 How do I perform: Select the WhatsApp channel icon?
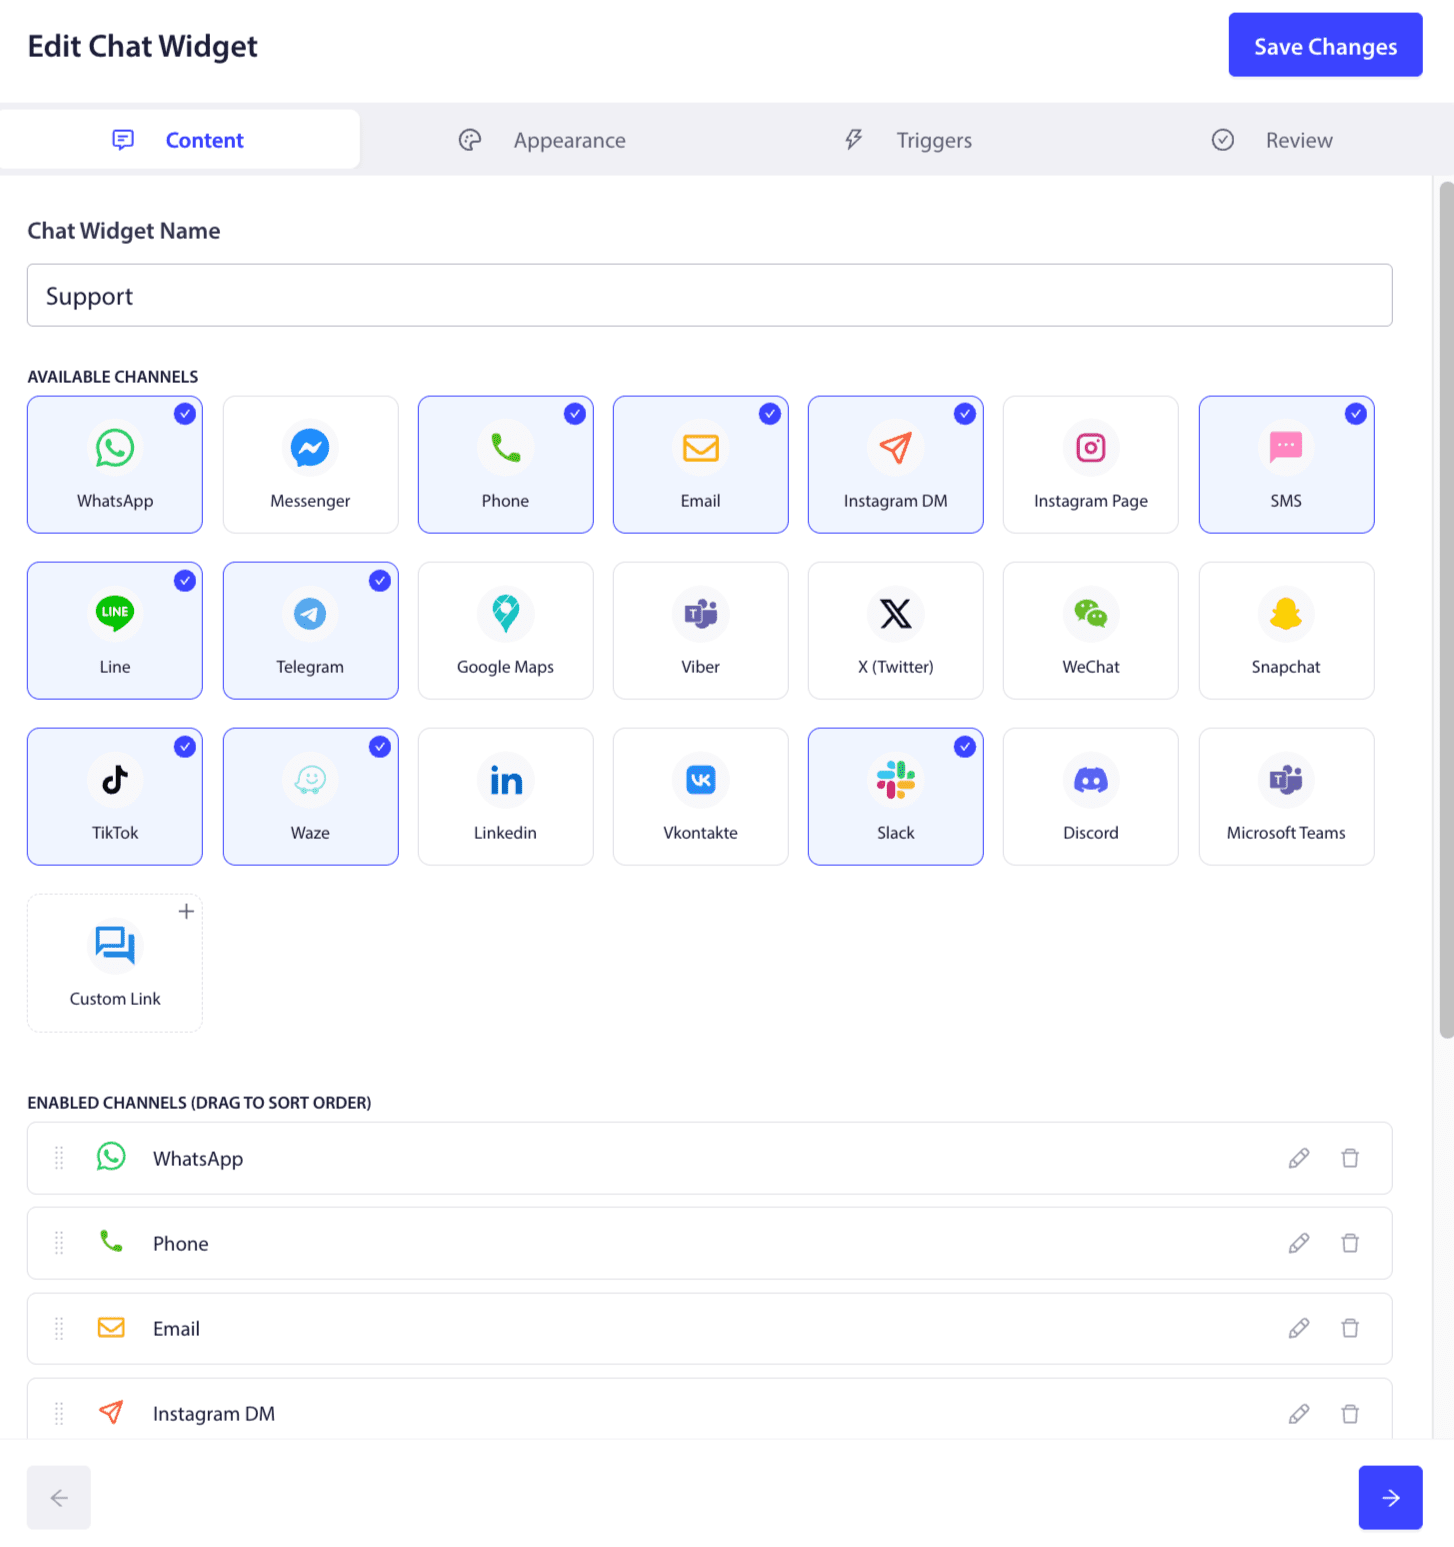(x=114, y=464)
